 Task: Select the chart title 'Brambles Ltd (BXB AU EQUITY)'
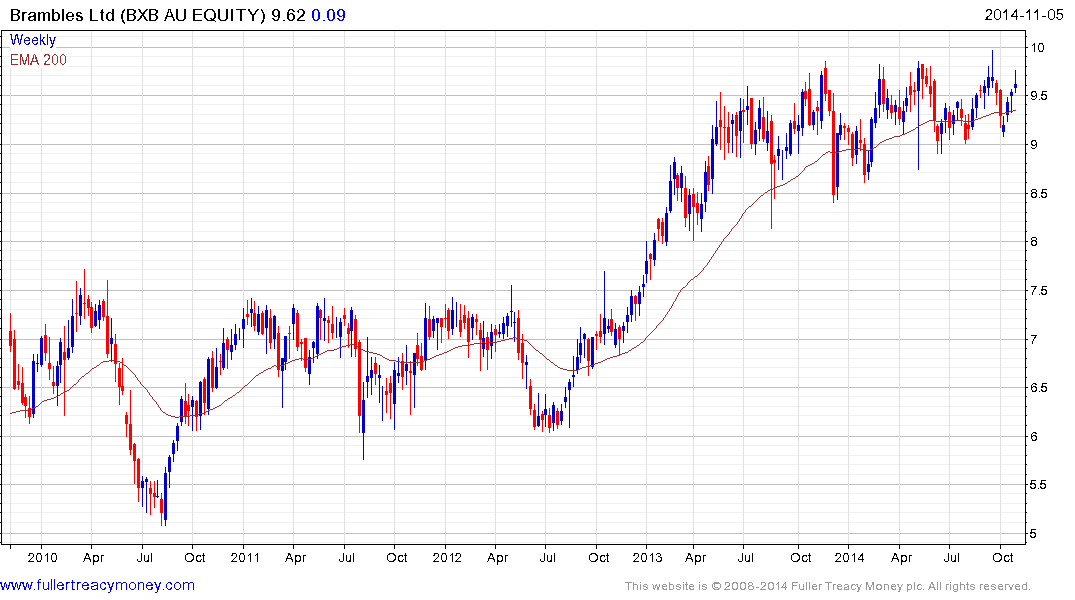pyautogui.click(x=137, y=15)
